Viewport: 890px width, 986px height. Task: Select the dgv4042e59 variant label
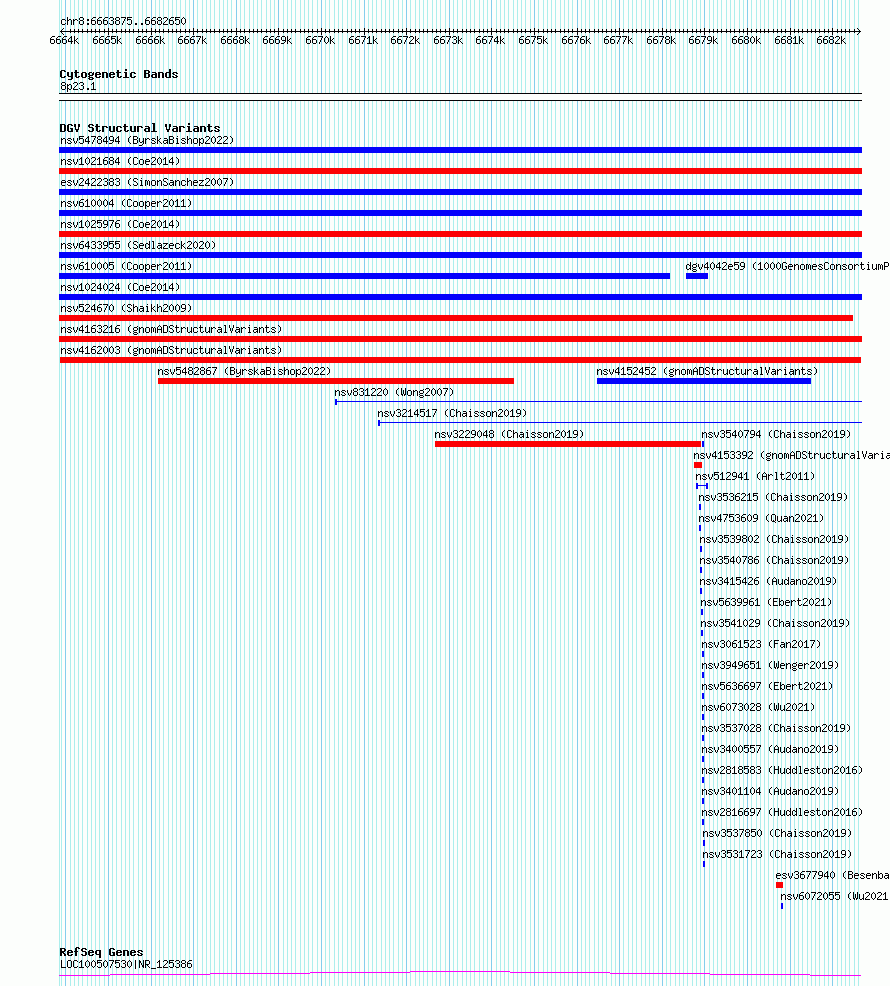[x=787, y=266]
